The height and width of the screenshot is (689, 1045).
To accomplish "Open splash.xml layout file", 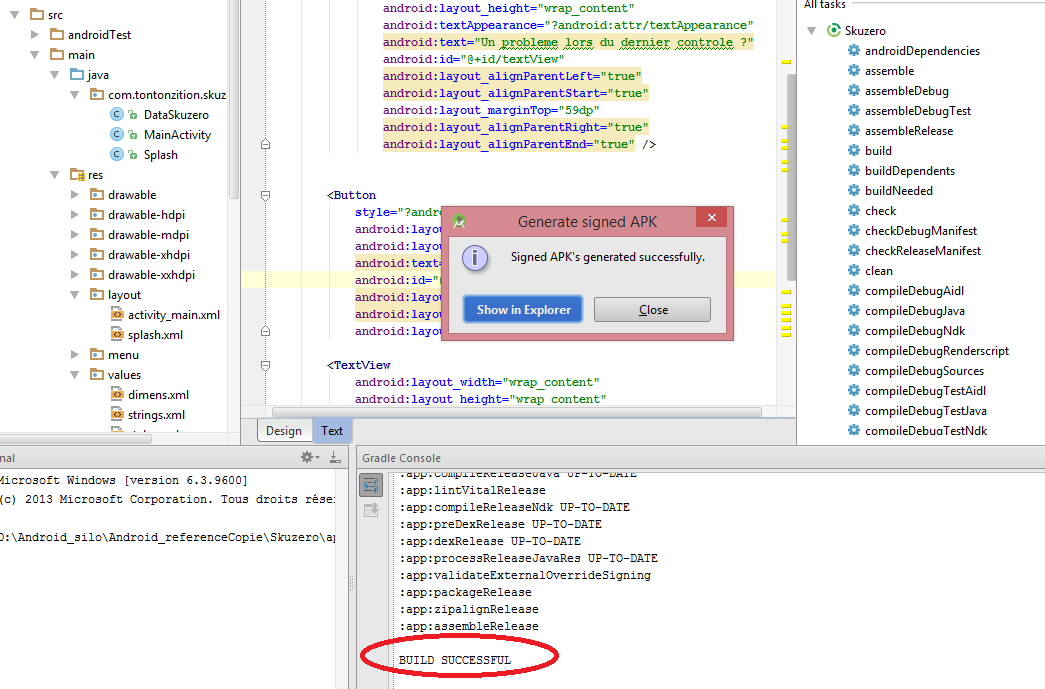I will pos(155,335).
